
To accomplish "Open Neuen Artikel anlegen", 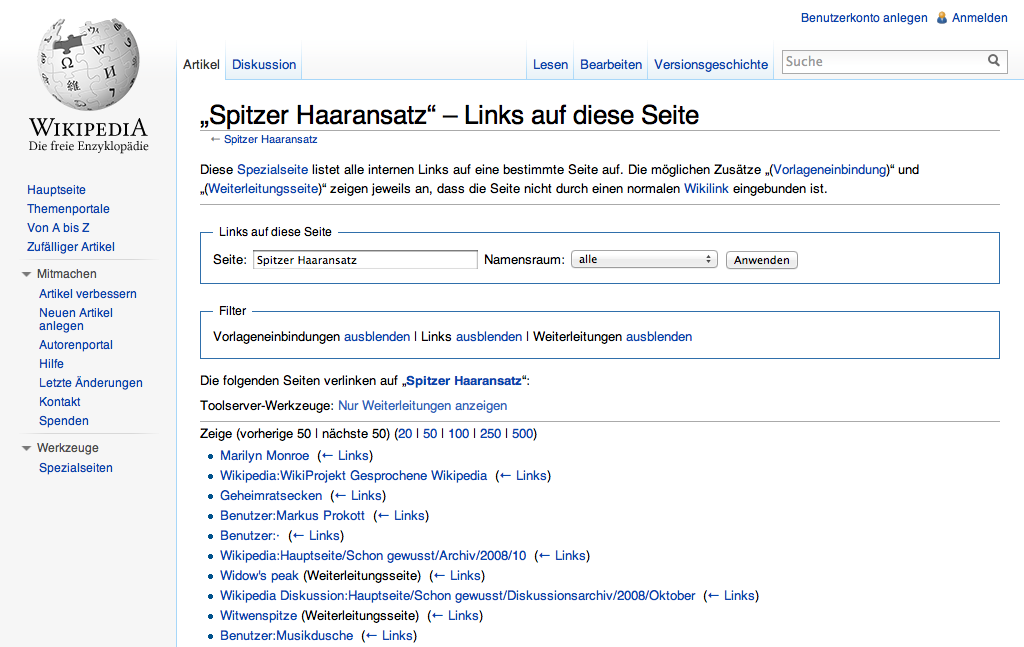I will tap(76, 319).
